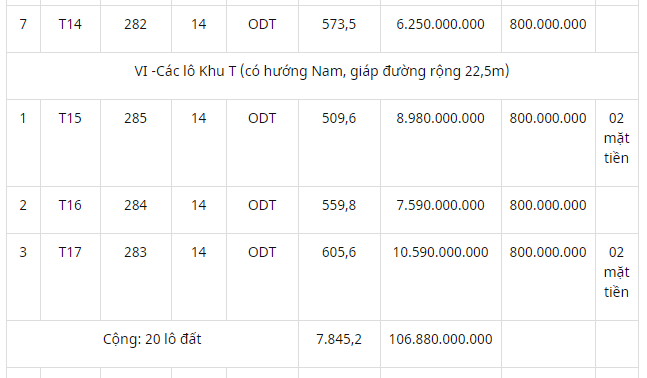Click area value 605,6
This screenshot has width=647, height=378.
(339, 252)
